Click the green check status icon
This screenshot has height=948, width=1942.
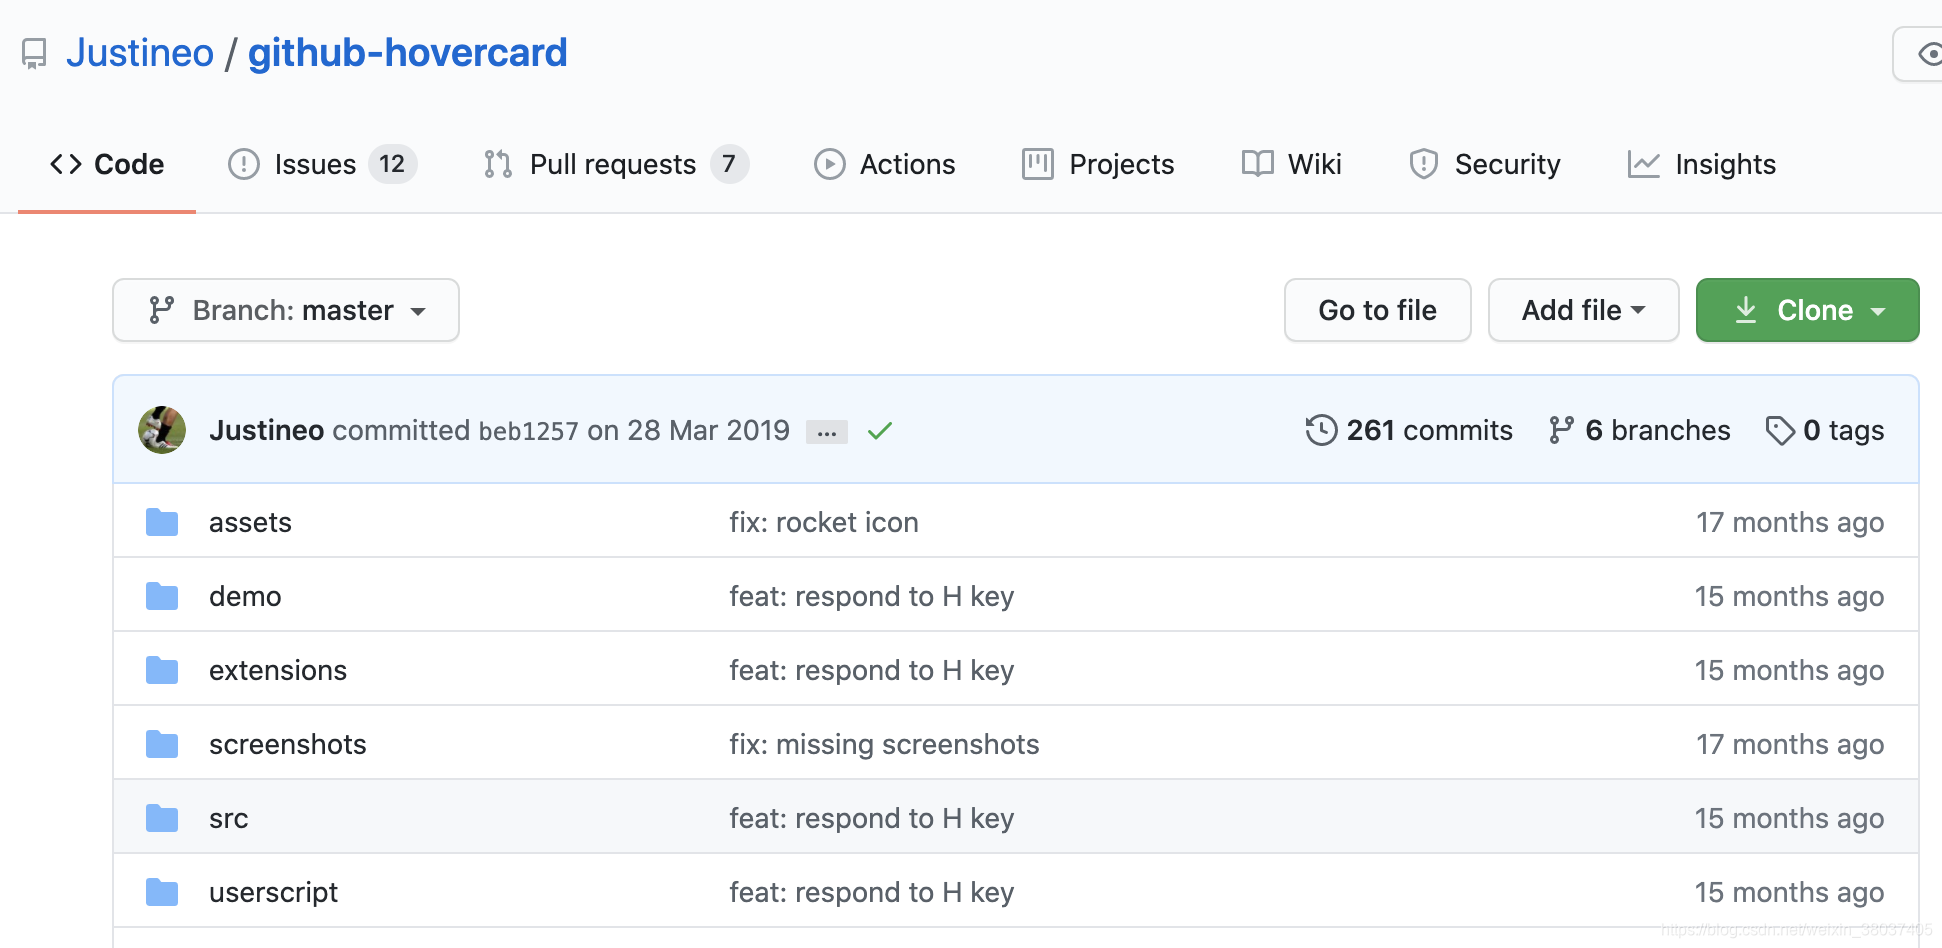pyautogui.click(x=880, y=431)
